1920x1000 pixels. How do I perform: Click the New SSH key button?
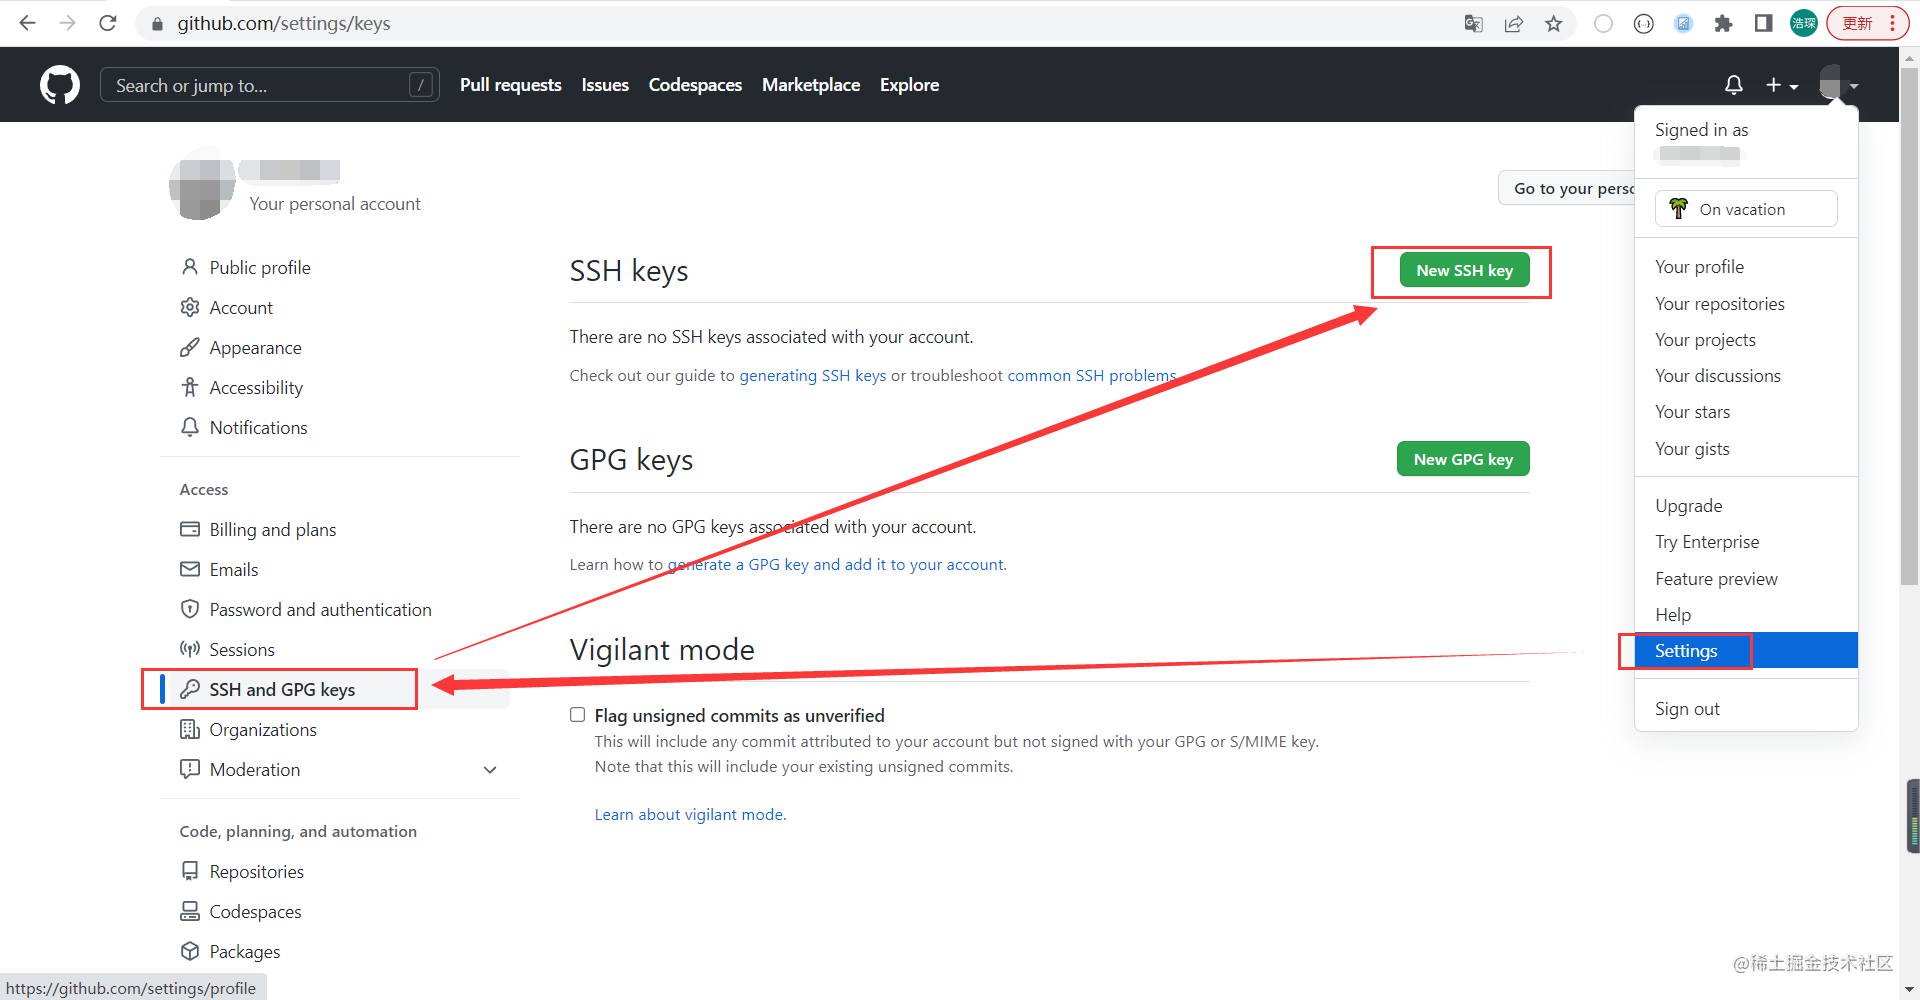coord(1464,270)
